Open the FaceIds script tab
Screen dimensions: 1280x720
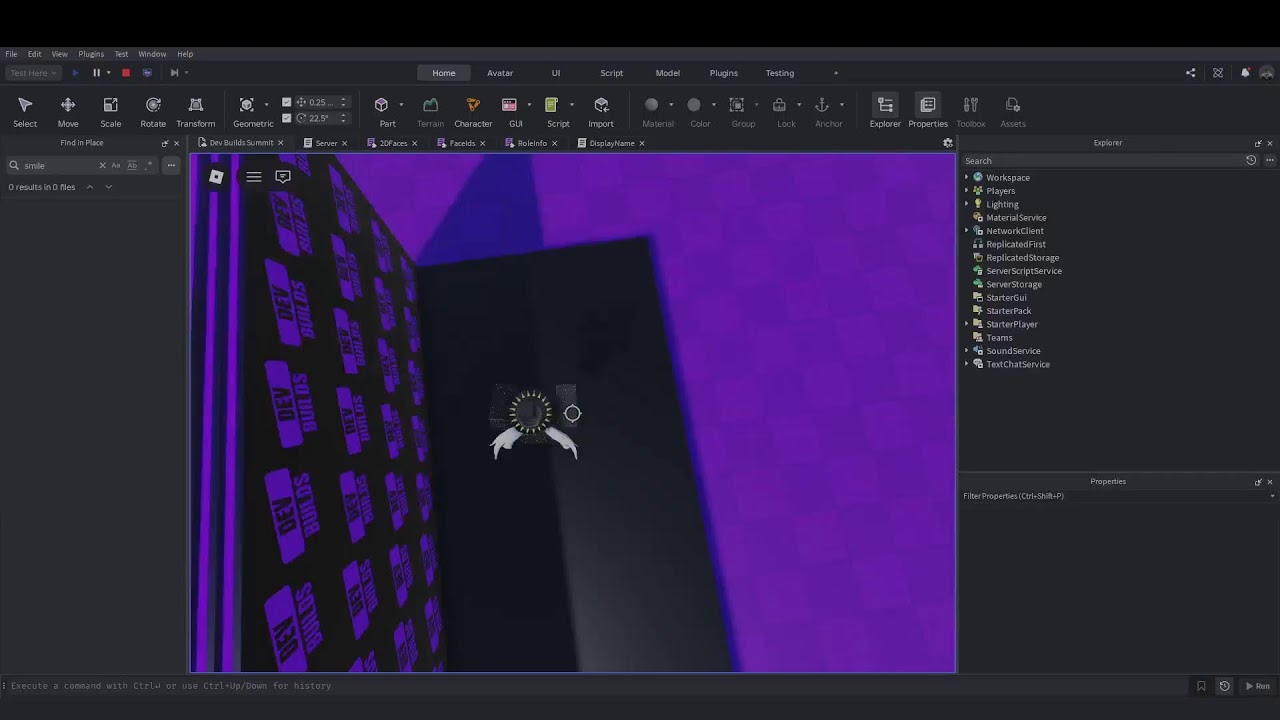(462, 143)
